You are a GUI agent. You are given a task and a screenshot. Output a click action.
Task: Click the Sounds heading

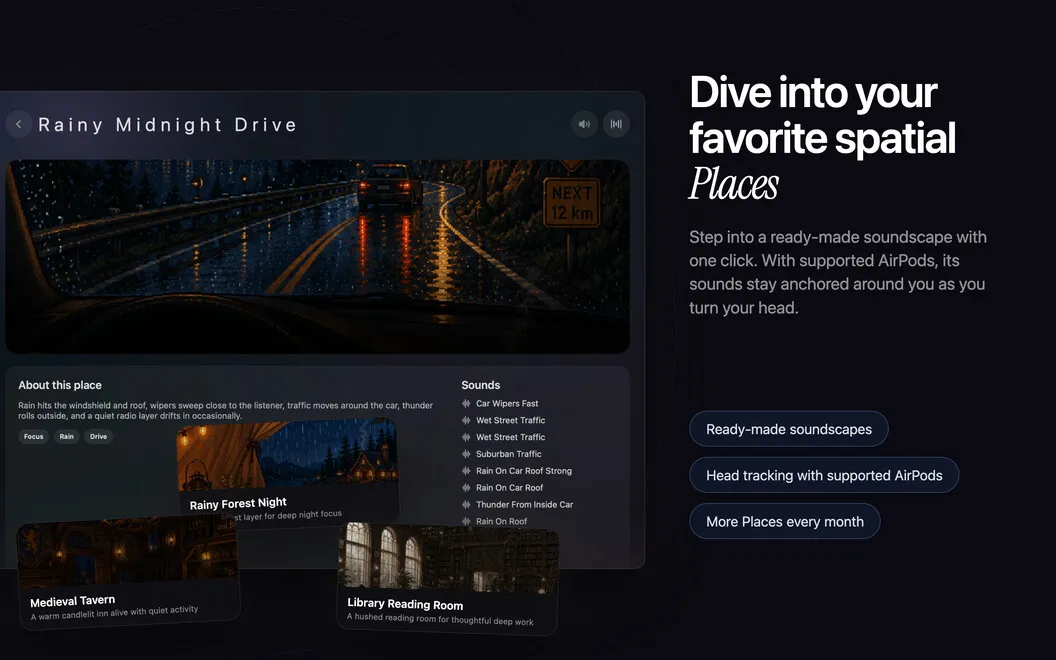coord(481,385)
